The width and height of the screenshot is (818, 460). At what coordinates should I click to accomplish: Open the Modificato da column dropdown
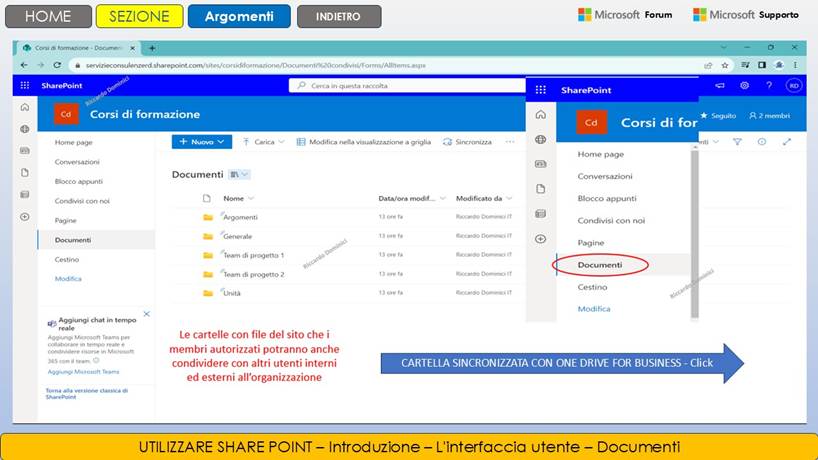[x=509, y=198]
